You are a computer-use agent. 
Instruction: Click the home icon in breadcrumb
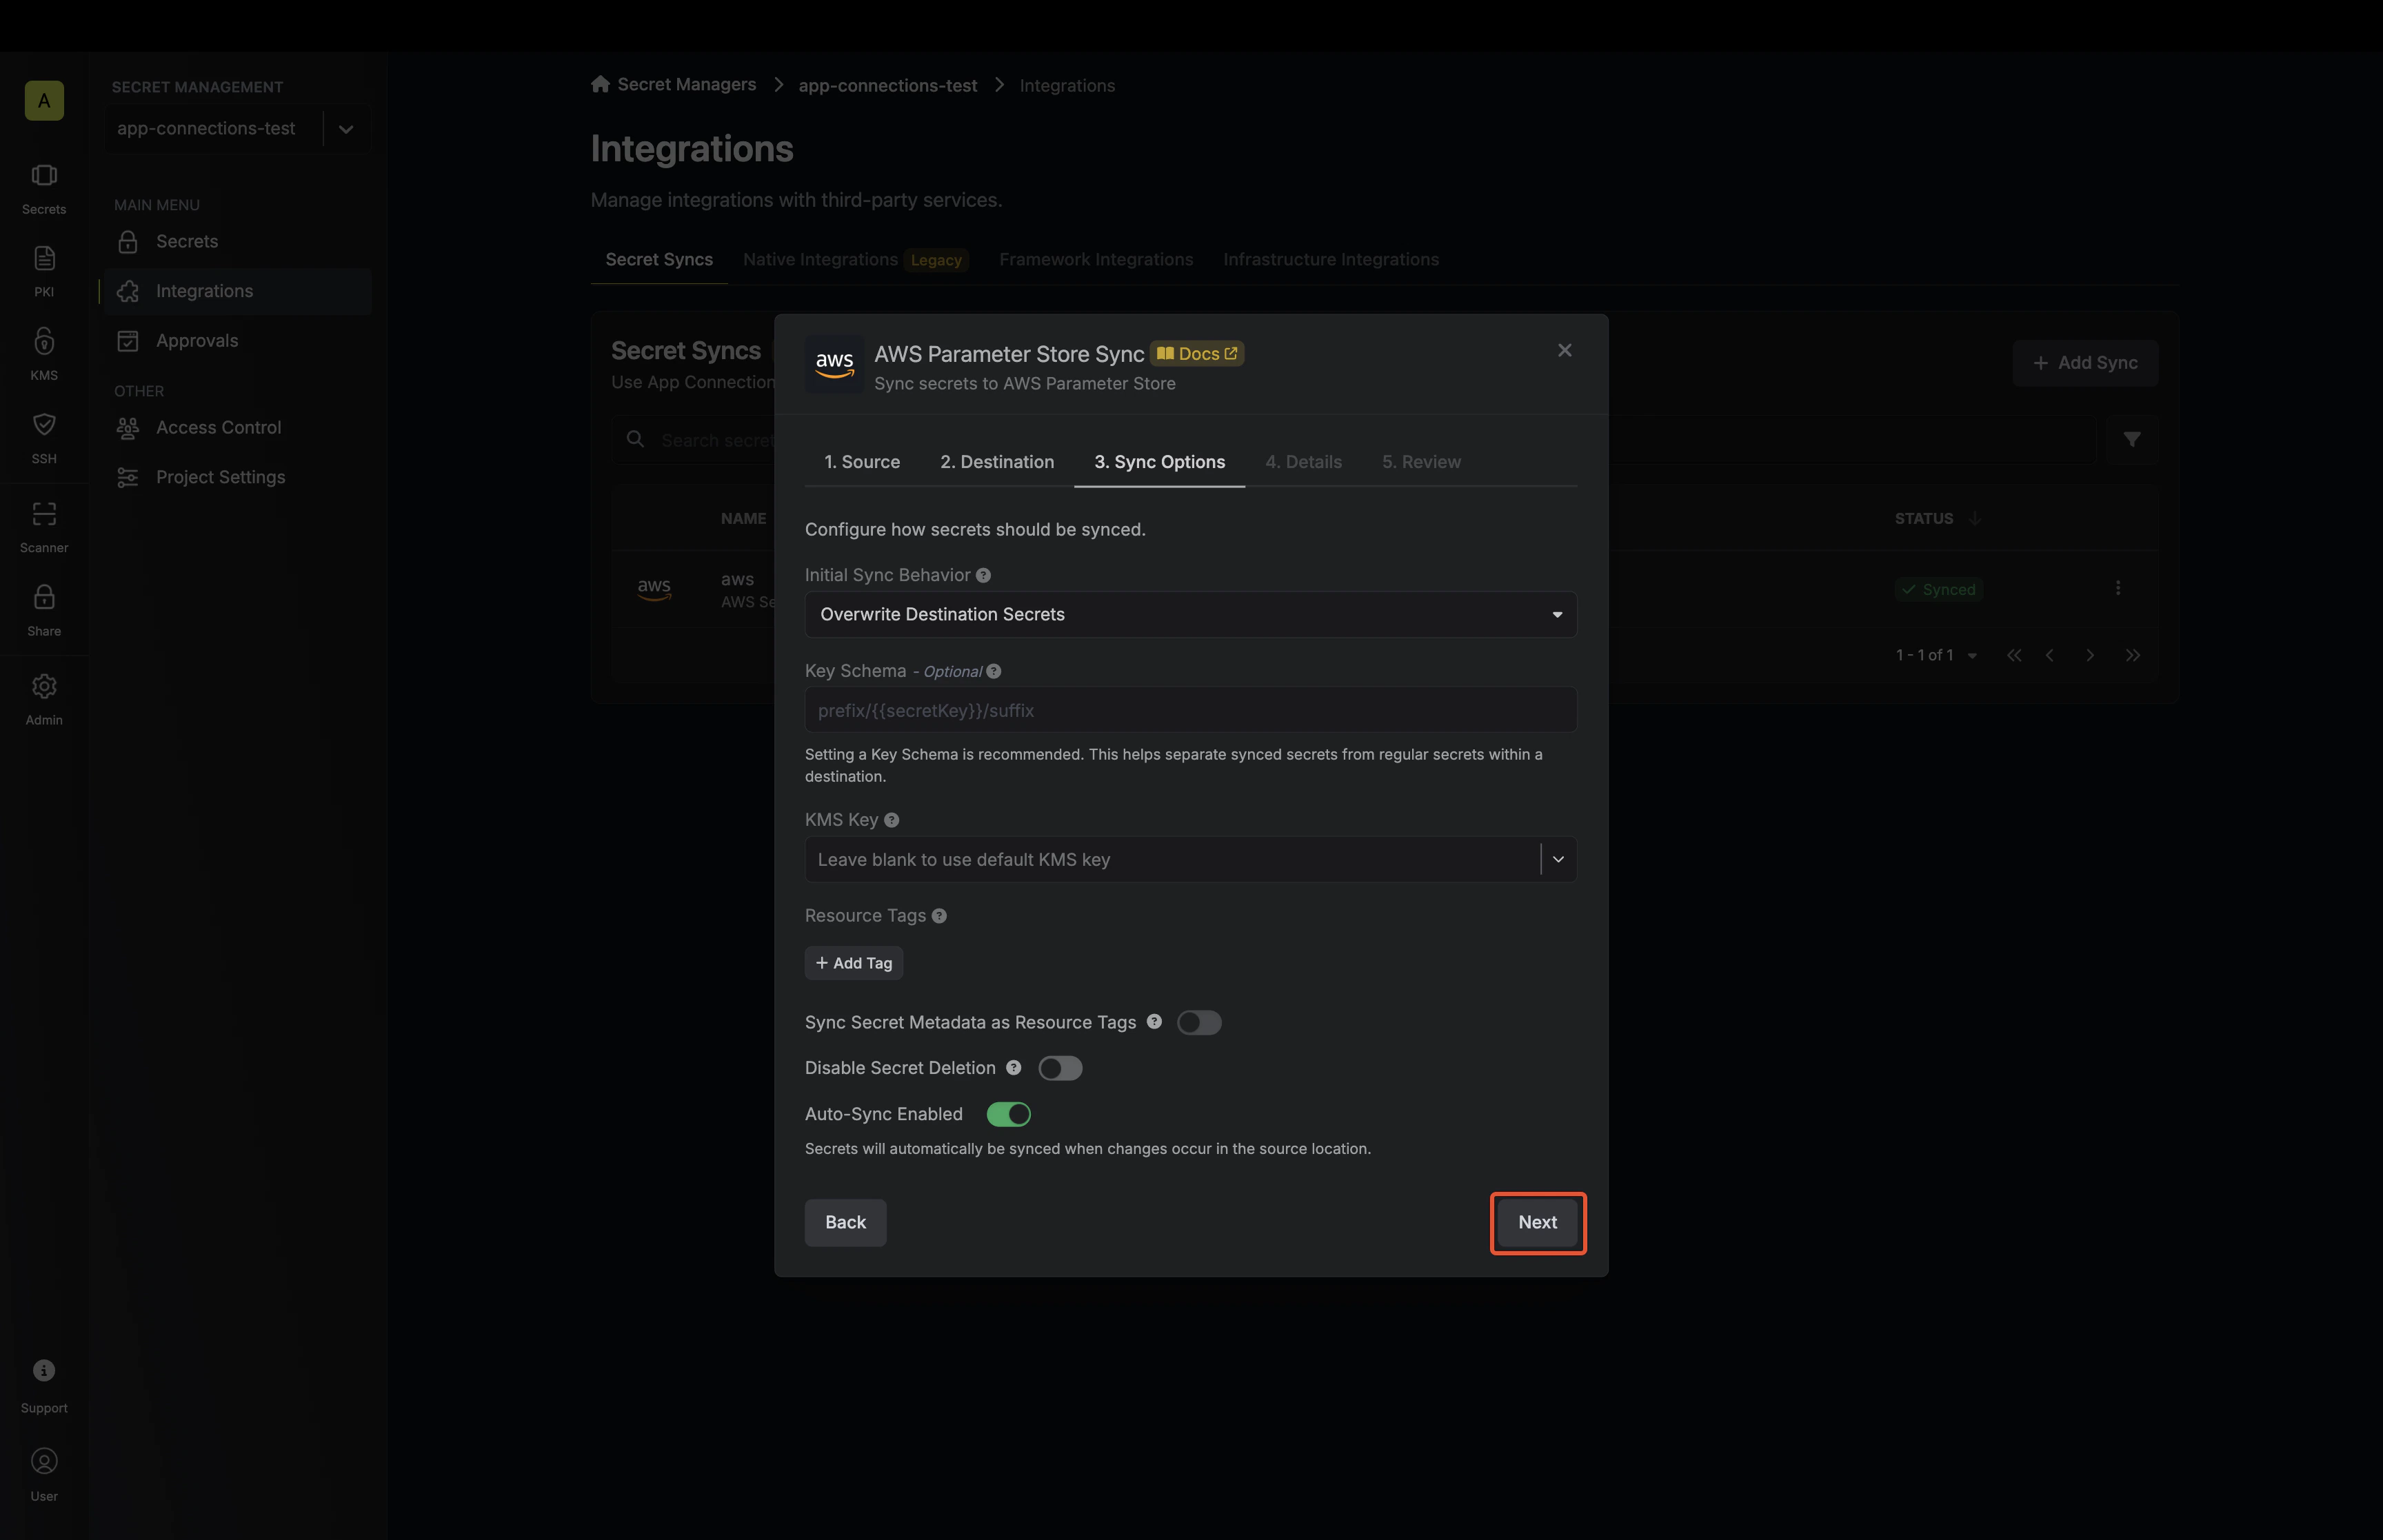point(600,84)
